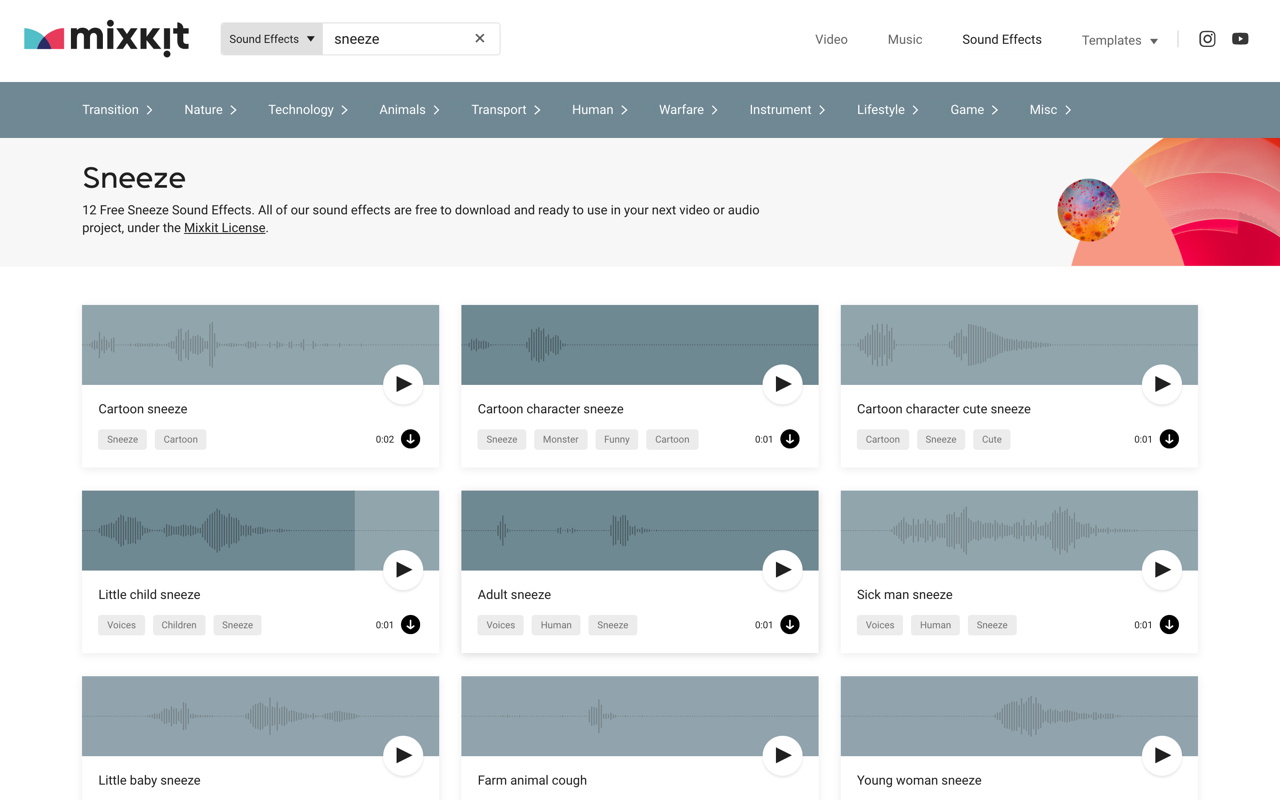
Task: Play the Young woman sneeze sound
Action: [x=1161, y=756]
